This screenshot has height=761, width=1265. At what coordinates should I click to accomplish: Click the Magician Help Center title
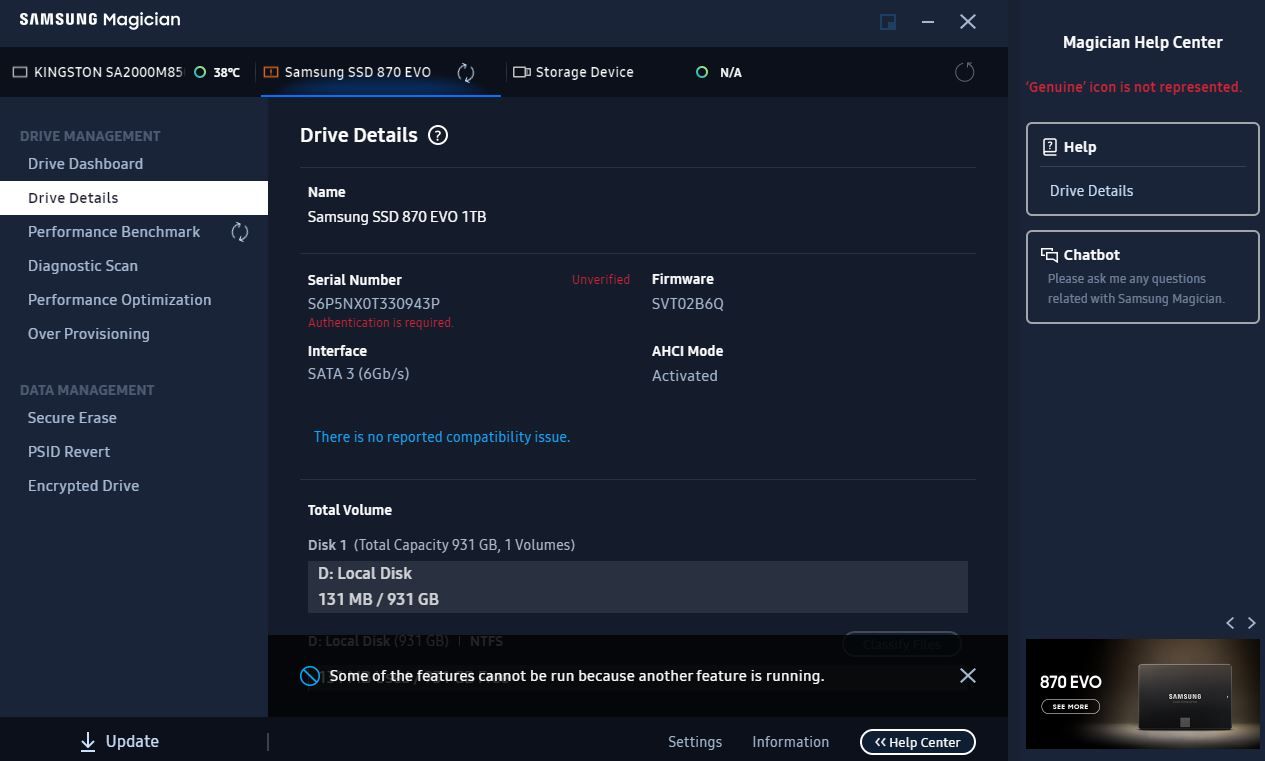click(x=1143, y=42)
